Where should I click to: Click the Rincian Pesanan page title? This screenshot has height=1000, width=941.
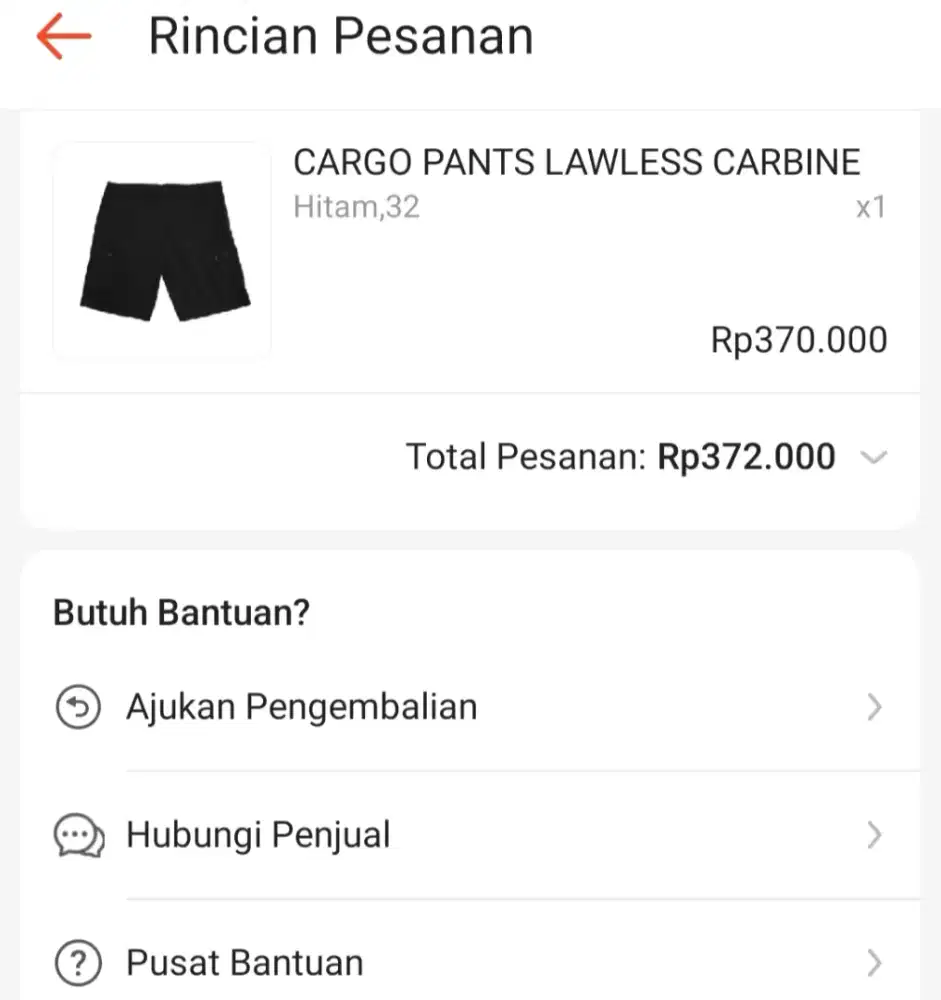[x=340, y=37]
